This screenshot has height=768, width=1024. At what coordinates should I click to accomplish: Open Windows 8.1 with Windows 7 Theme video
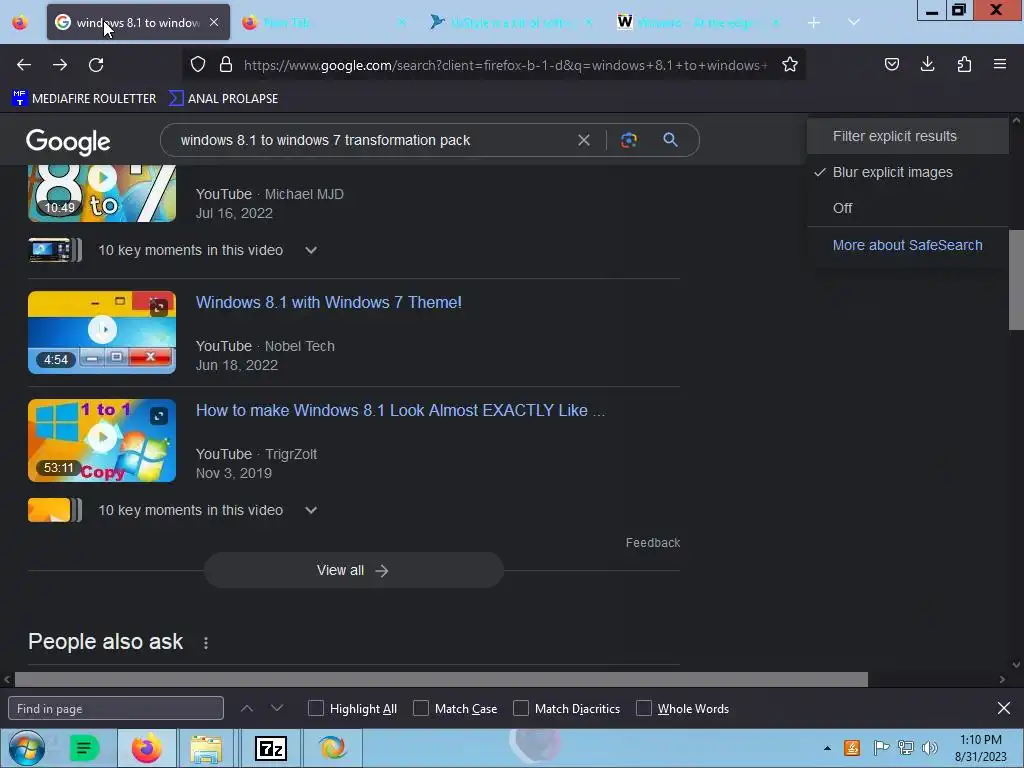click(328, 302)
